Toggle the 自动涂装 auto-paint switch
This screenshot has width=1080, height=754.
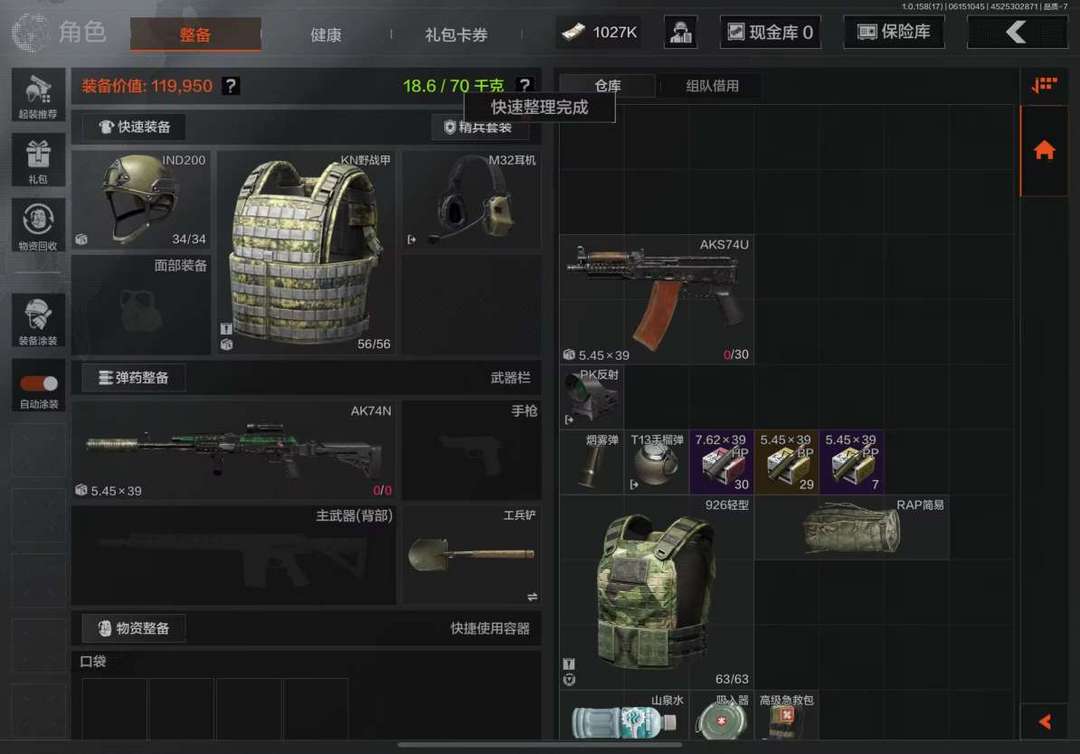pos(39,384)
